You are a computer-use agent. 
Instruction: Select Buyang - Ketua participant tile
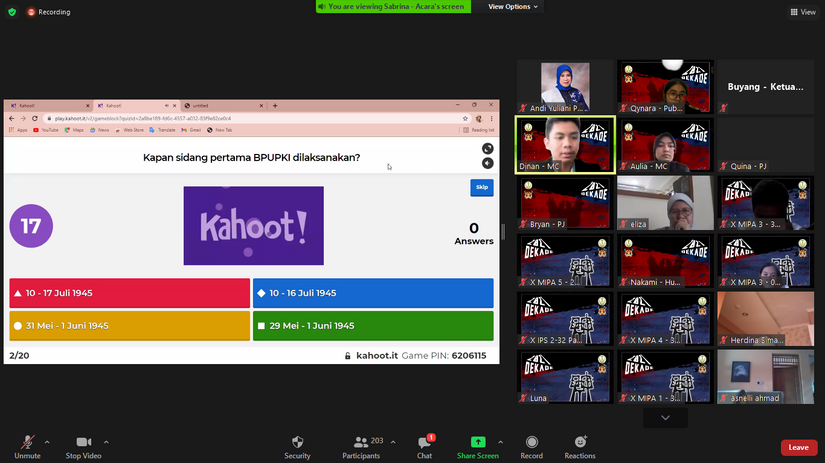tap(765, 87)
